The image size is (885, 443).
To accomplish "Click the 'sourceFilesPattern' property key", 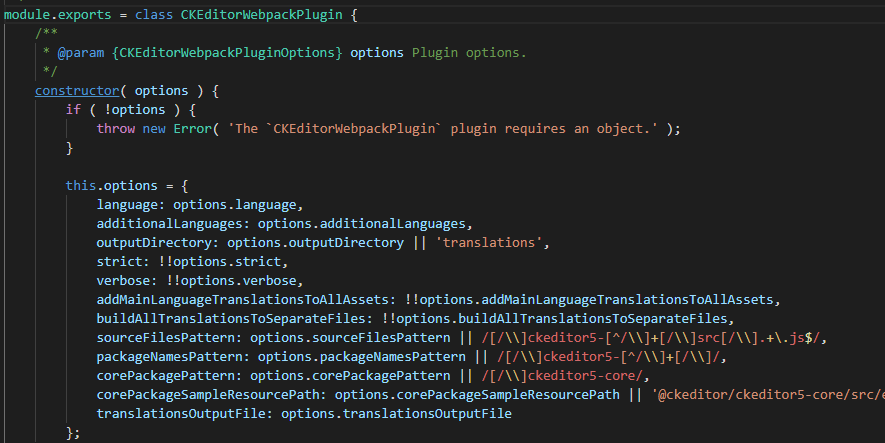I will click(x=165, y=338).
